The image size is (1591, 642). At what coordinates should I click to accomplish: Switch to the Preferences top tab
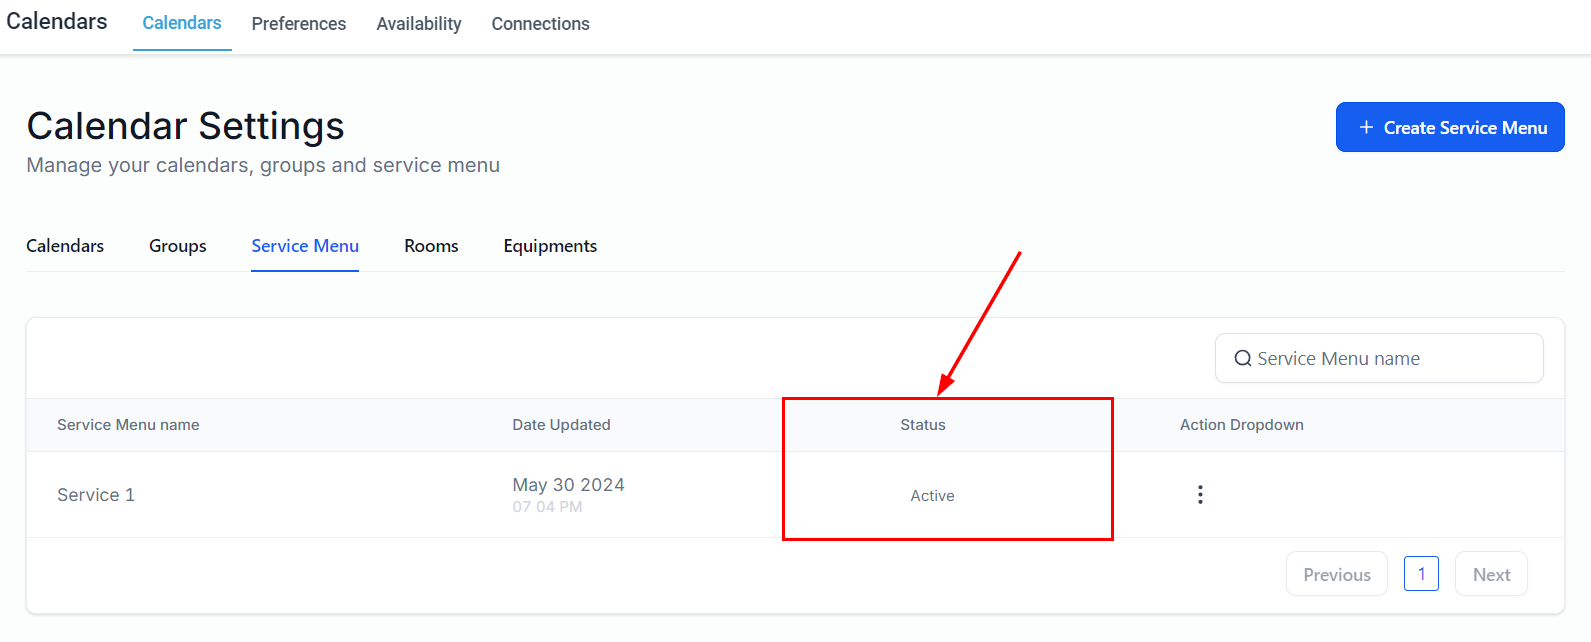click(x=298, y=24)
